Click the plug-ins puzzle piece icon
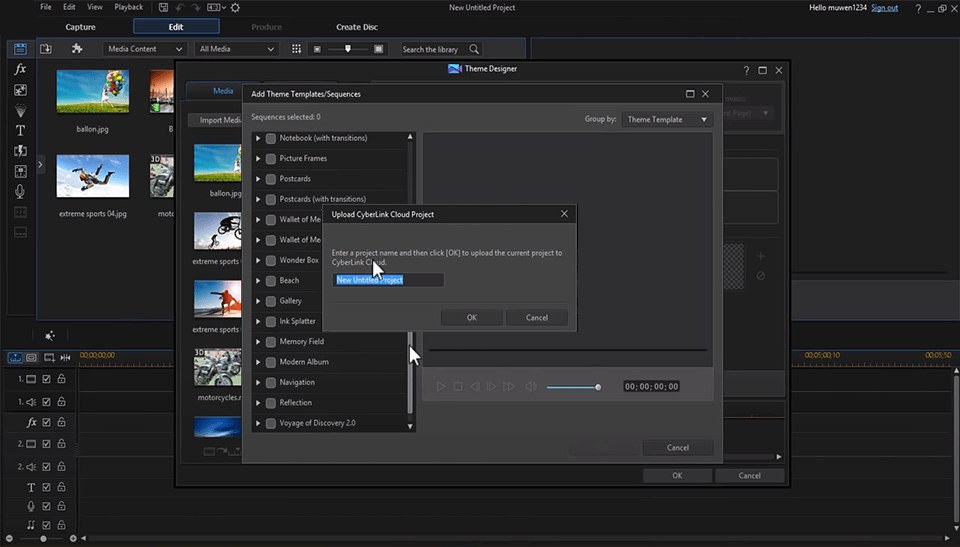 pyautogui.click(x=77, y=49)
